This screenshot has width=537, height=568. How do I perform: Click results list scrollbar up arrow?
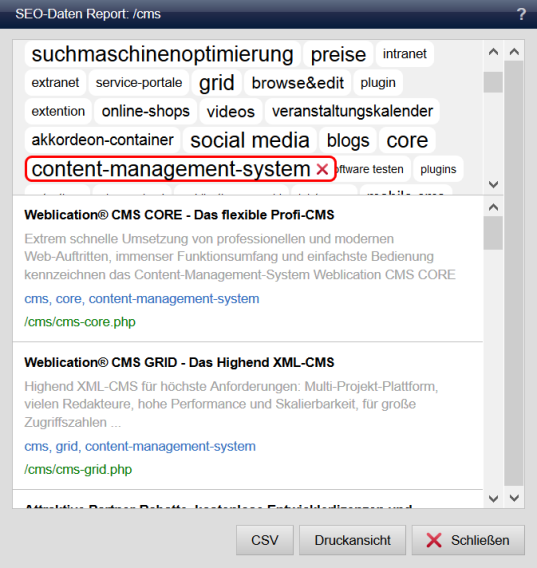(x=493, y=207)
